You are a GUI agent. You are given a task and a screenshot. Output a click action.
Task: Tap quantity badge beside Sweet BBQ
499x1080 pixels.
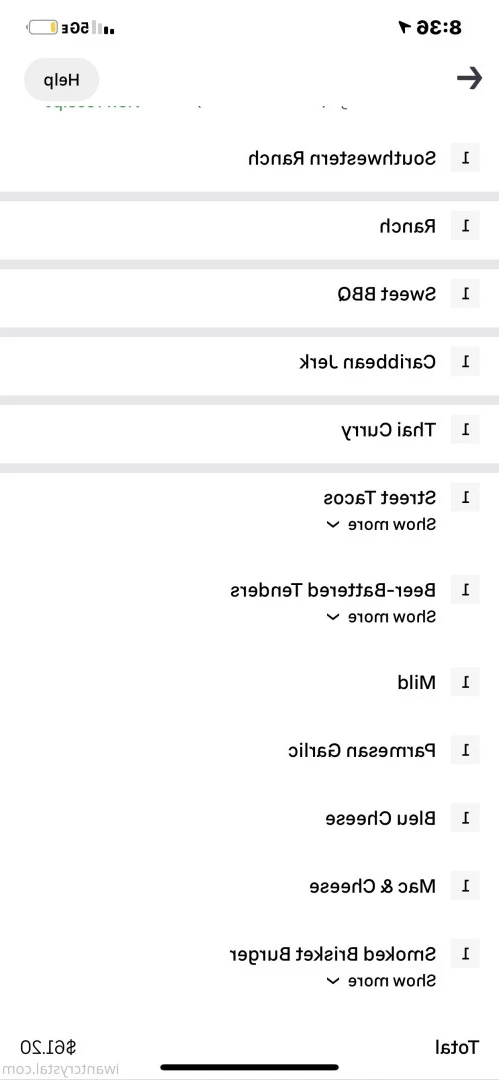tap(465, 294)
